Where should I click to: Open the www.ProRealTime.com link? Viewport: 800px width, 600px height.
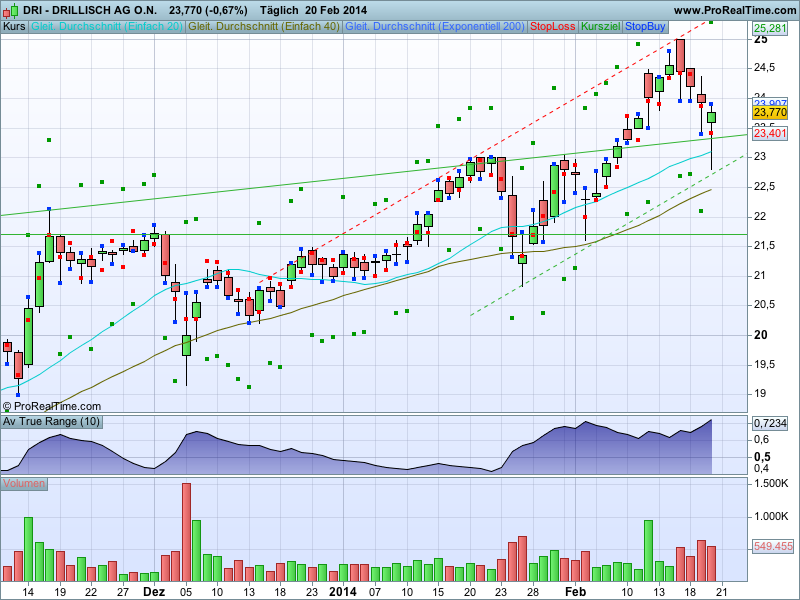(x=735, y=10)
